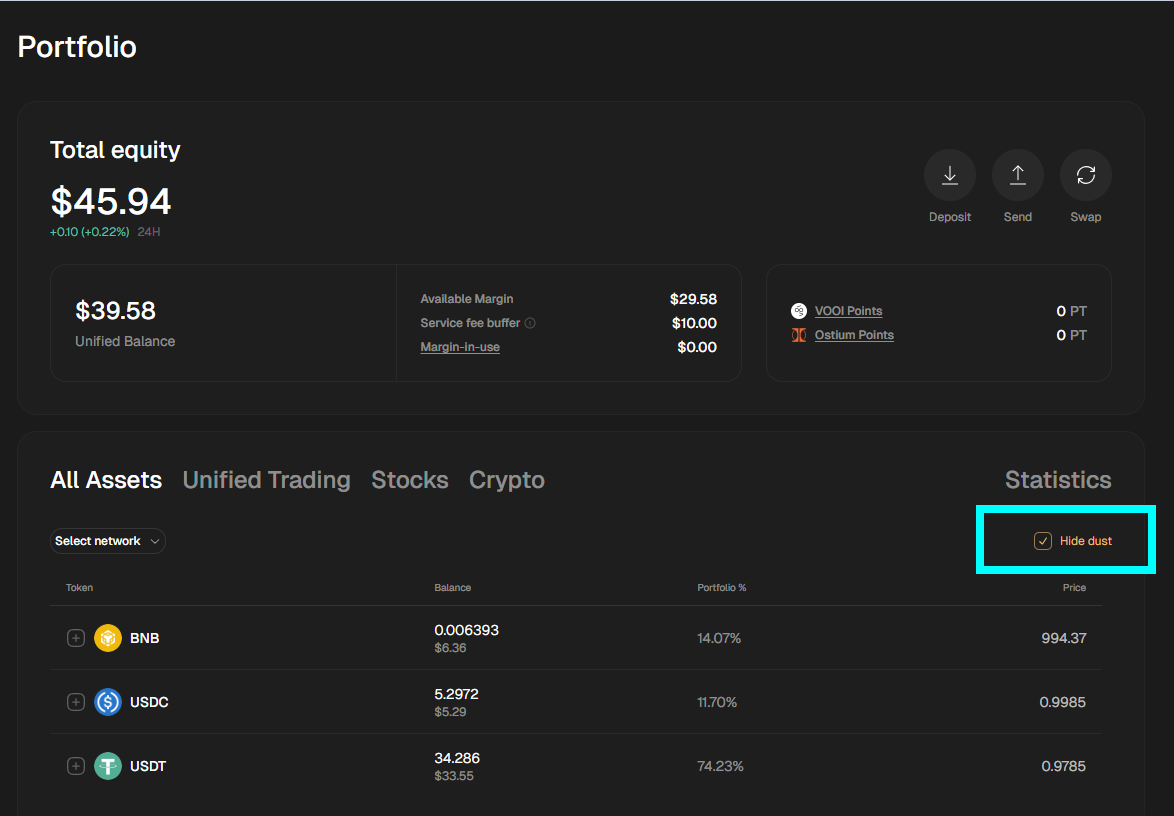Click the VOOI Points logo icon
Screen dimensions: 1174x816
799,311
